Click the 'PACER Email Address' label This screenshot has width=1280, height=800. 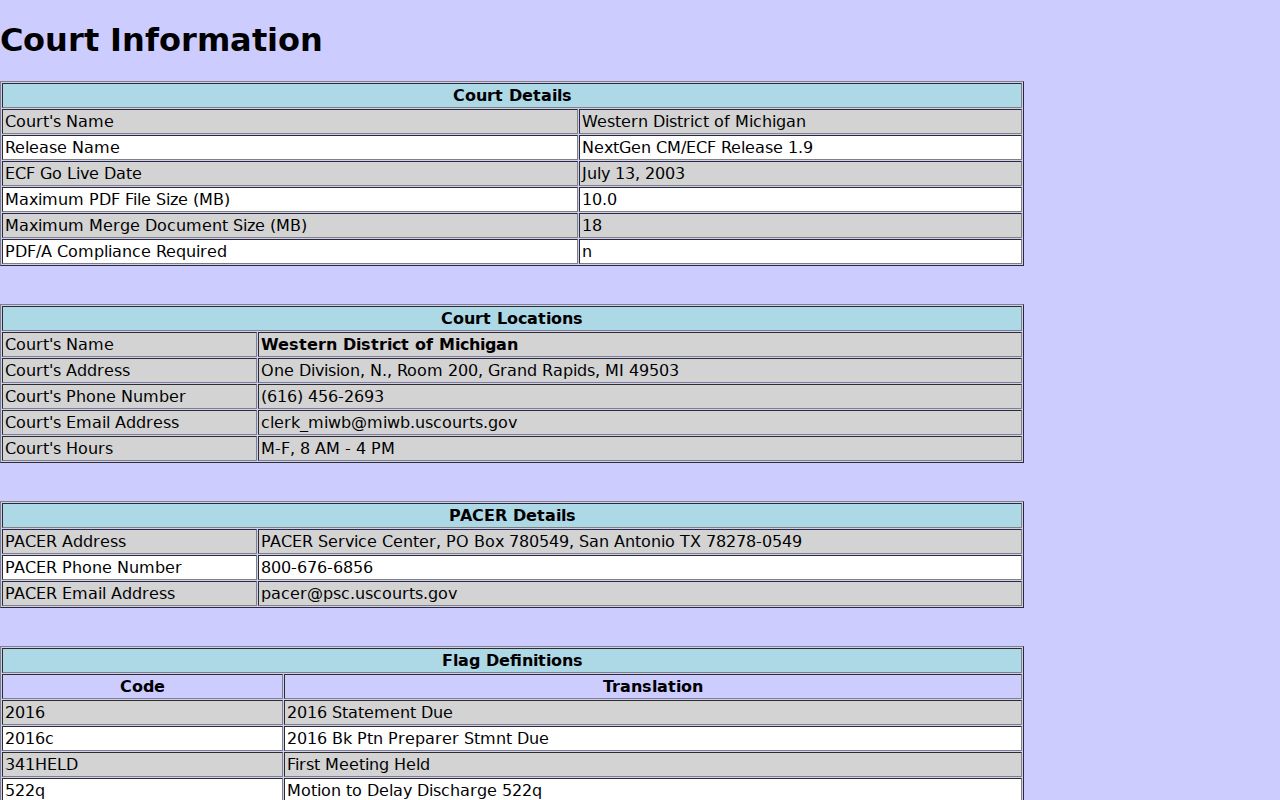(x=90, y=594)
